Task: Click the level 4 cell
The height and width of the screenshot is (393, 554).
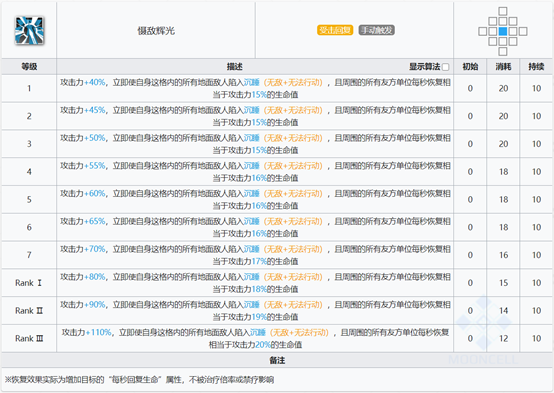Action: (x=29, y=172)
